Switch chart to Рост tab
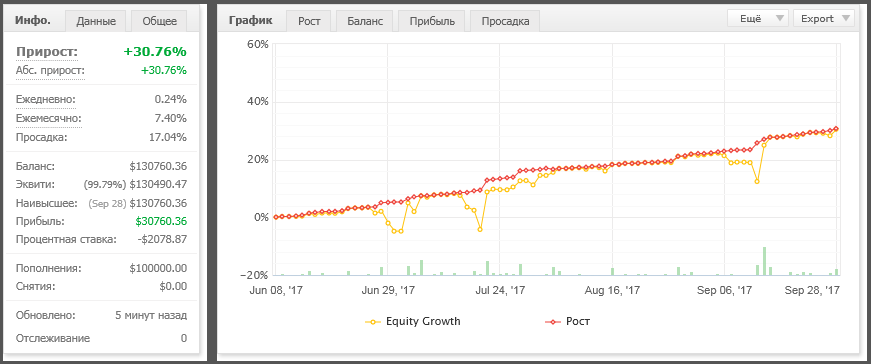Viewport: 871px width, 364px height. tap(308, 21)
